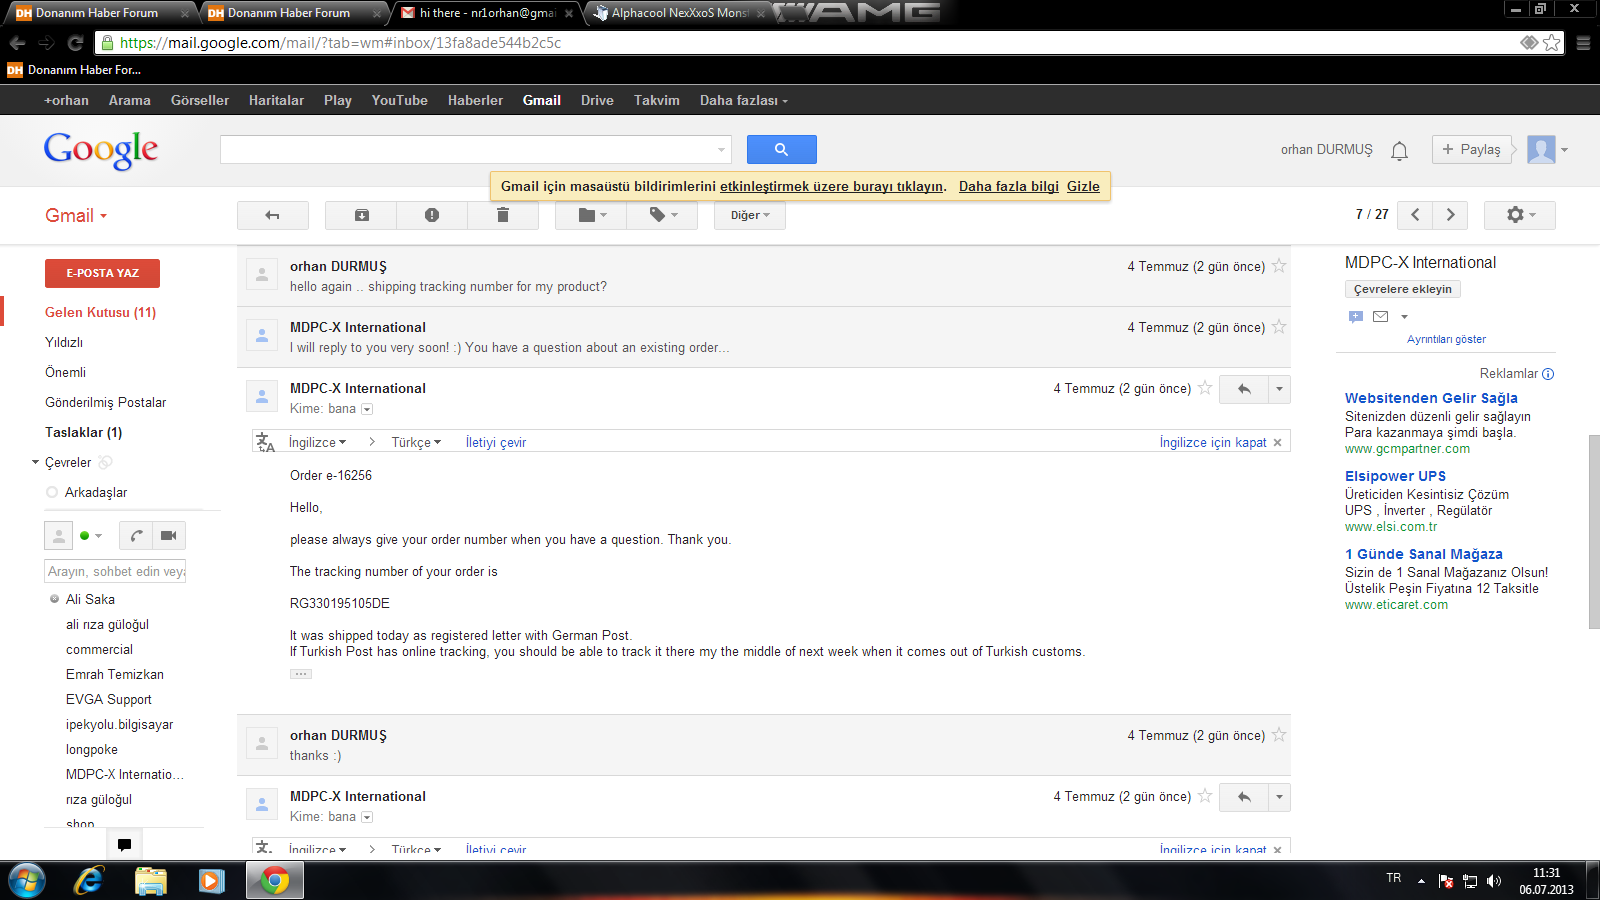This screenshot has width=1600, height=900.
Task: Click the phone call icon in chat
Action: (x=136, y=536)
